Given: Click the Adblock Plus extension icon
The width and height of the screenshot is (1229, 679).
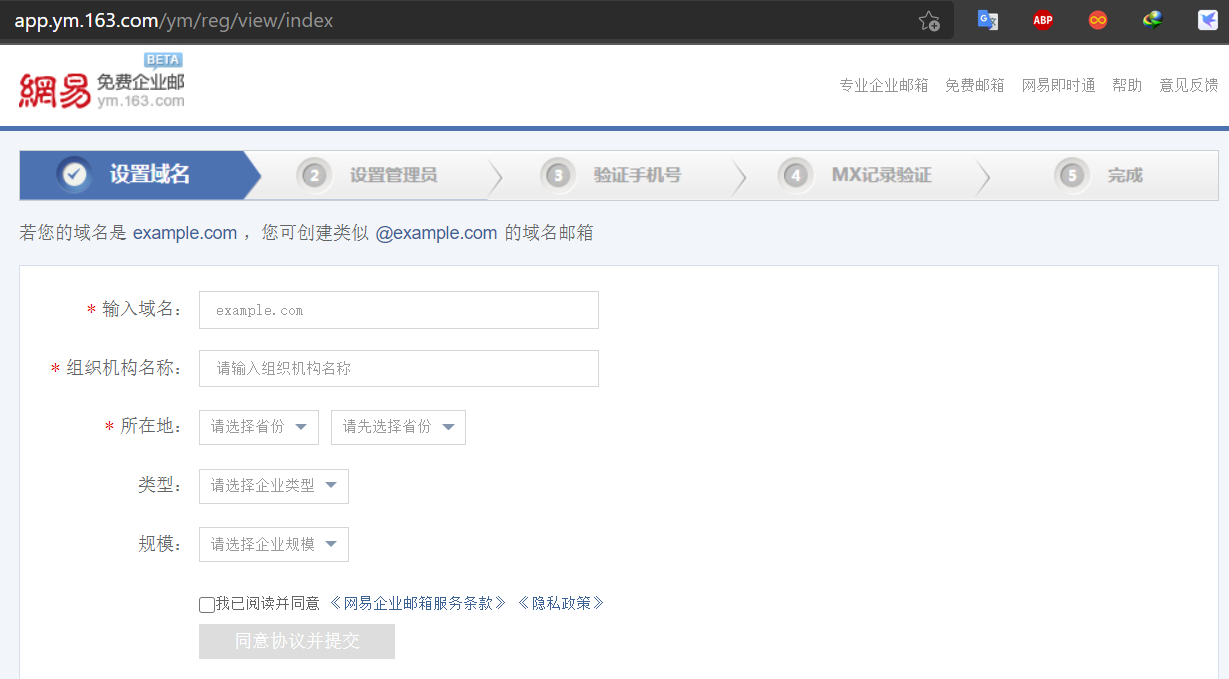Looking at the screenshot, I should [x=1042, y=19].
